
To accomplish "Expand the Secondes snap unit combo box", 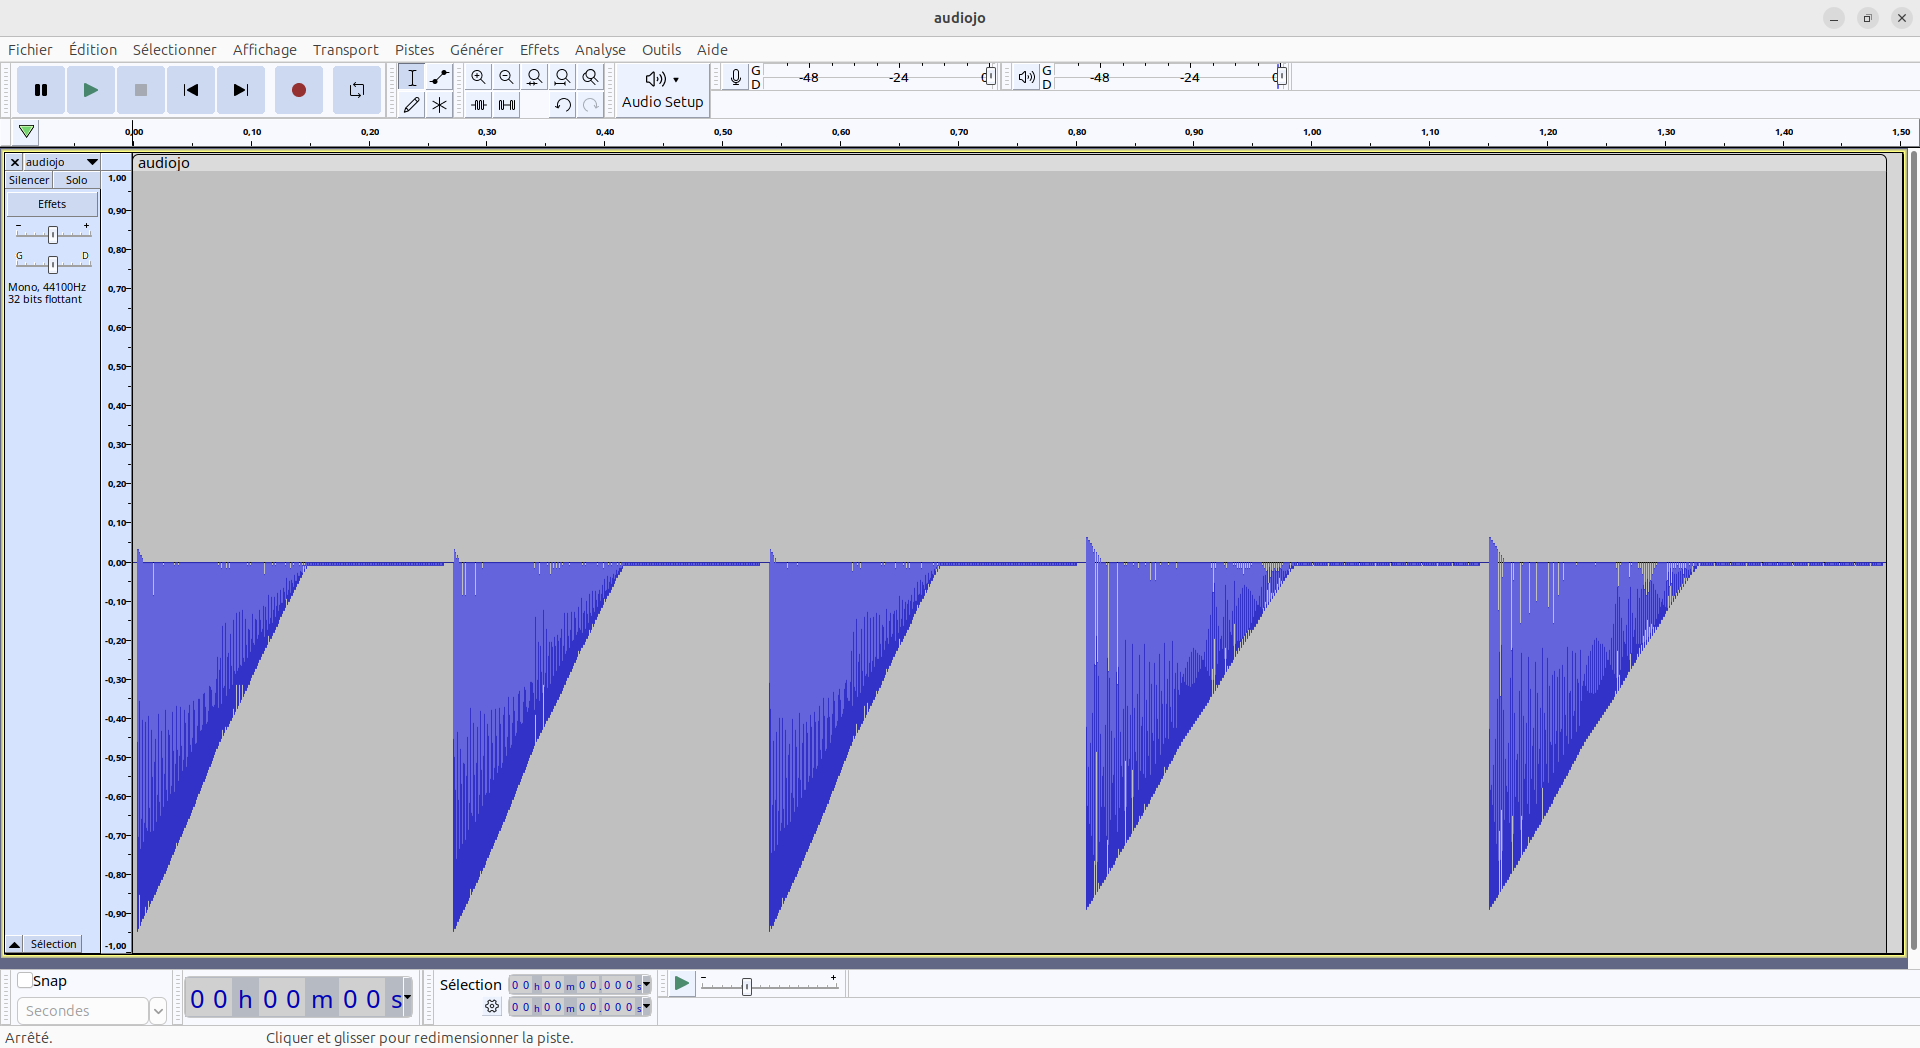I will tap(157, 1011).
